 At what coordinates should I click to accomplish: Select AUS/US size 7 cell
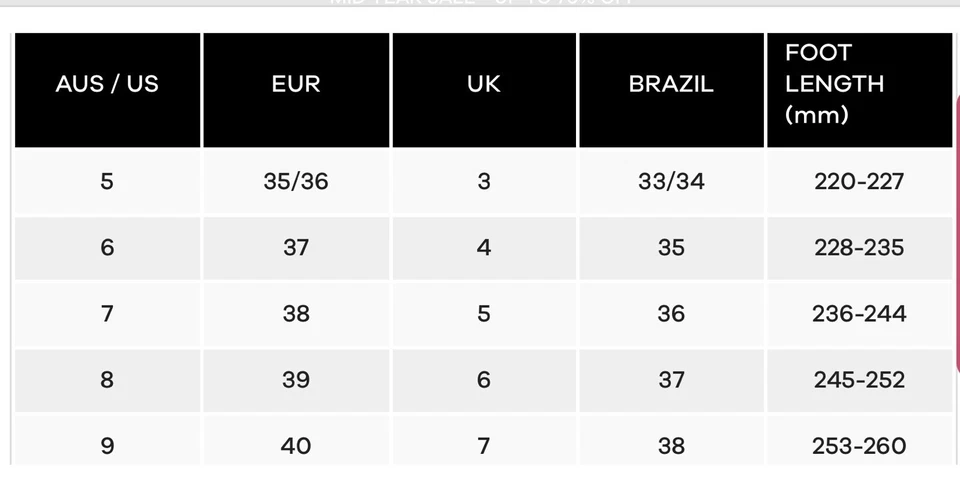[x=107, y=313]
